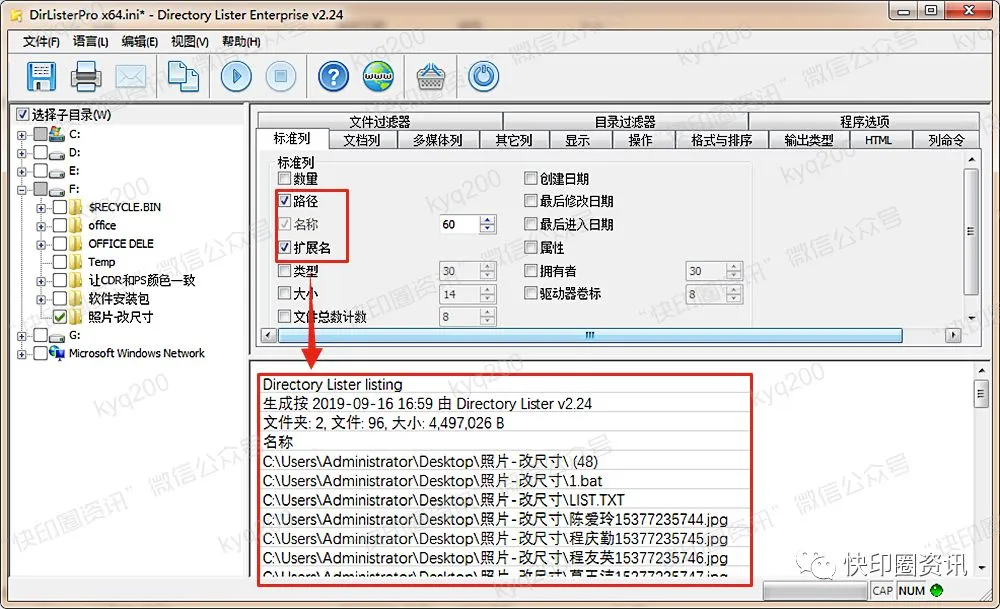The image size is (1000, 609).
Task: Select the Microsoft Windows Network icon
Action: pyautogui.click(x=57, y=353)
